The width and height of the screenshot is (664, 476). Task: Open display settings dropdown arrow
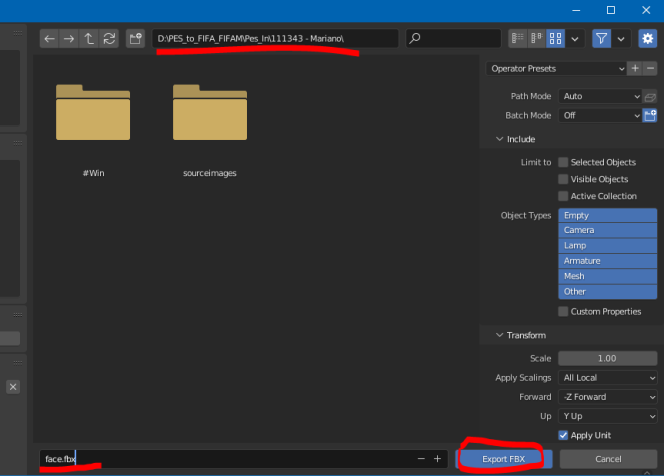[575, 39]
